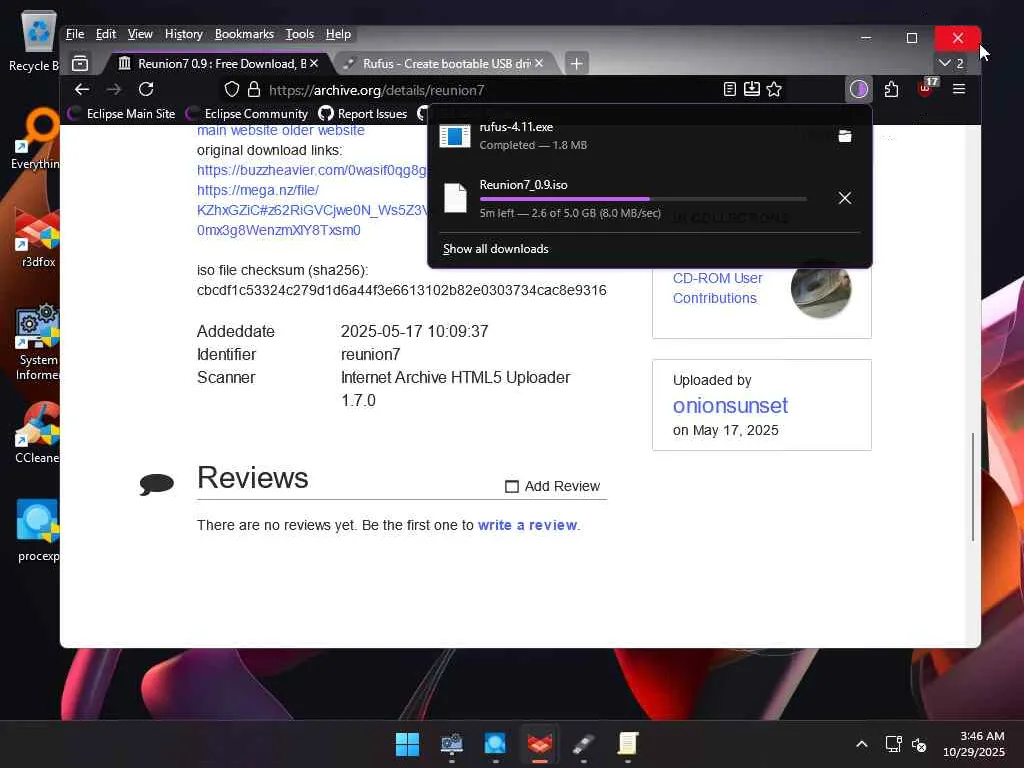The width and height of the screenshot is (1024, 768).
Task: Open the procexp desktop shortcut
Action: [37, 530]
